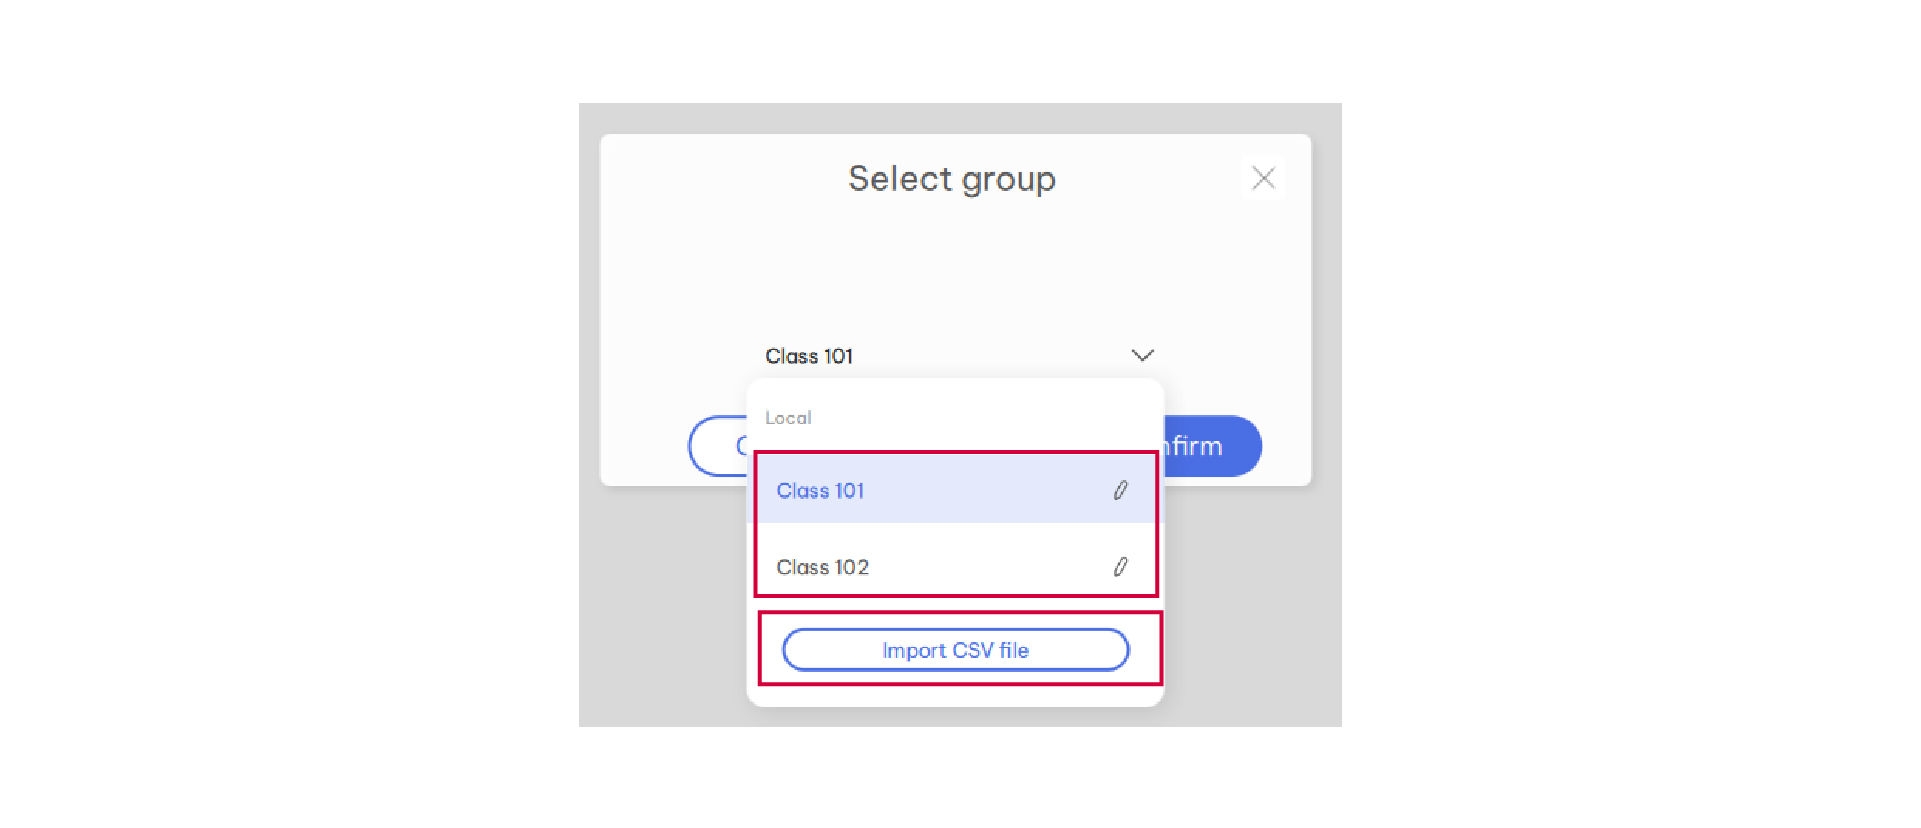Click the Local section label
This screenshot has width=1921, height=828.
[x=788, y=418]
